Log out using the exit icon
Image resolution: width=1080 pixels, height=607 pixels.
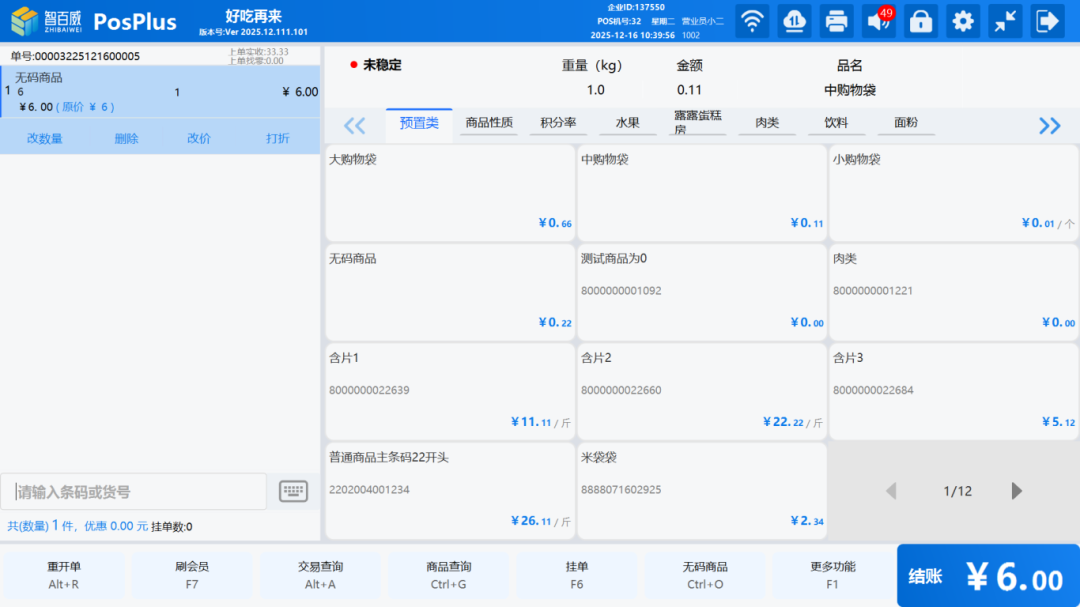click(1047, 21)
